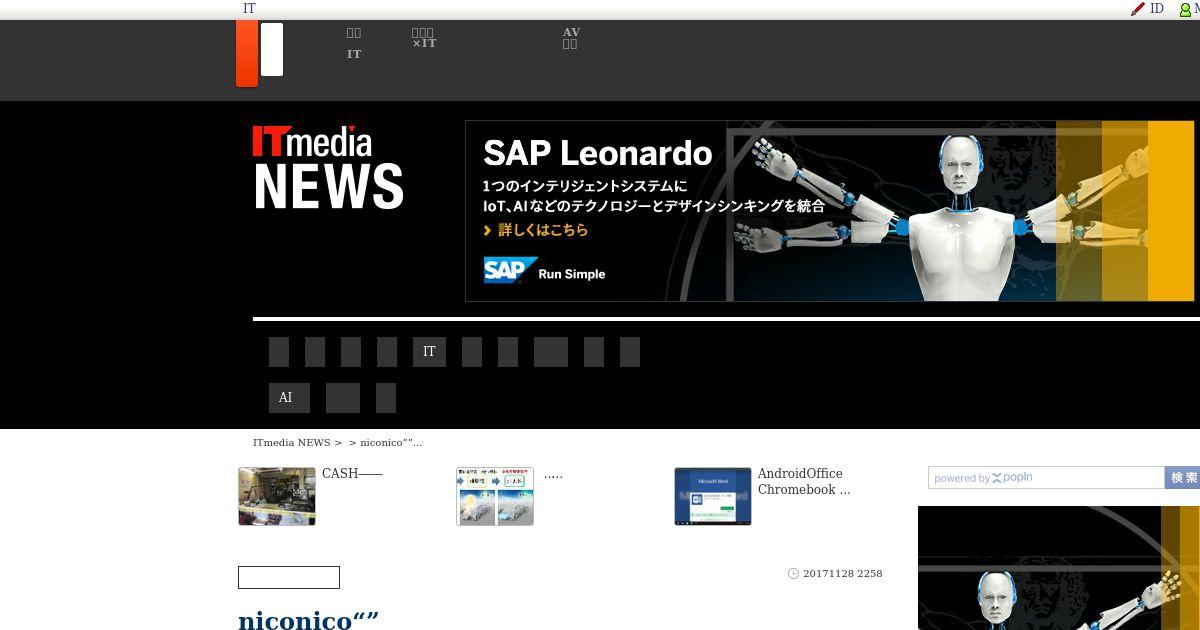This screenshot has width=1200, height=630.
Task: Focus the popIn powered search field
Action: click(x=1046, y=478)
